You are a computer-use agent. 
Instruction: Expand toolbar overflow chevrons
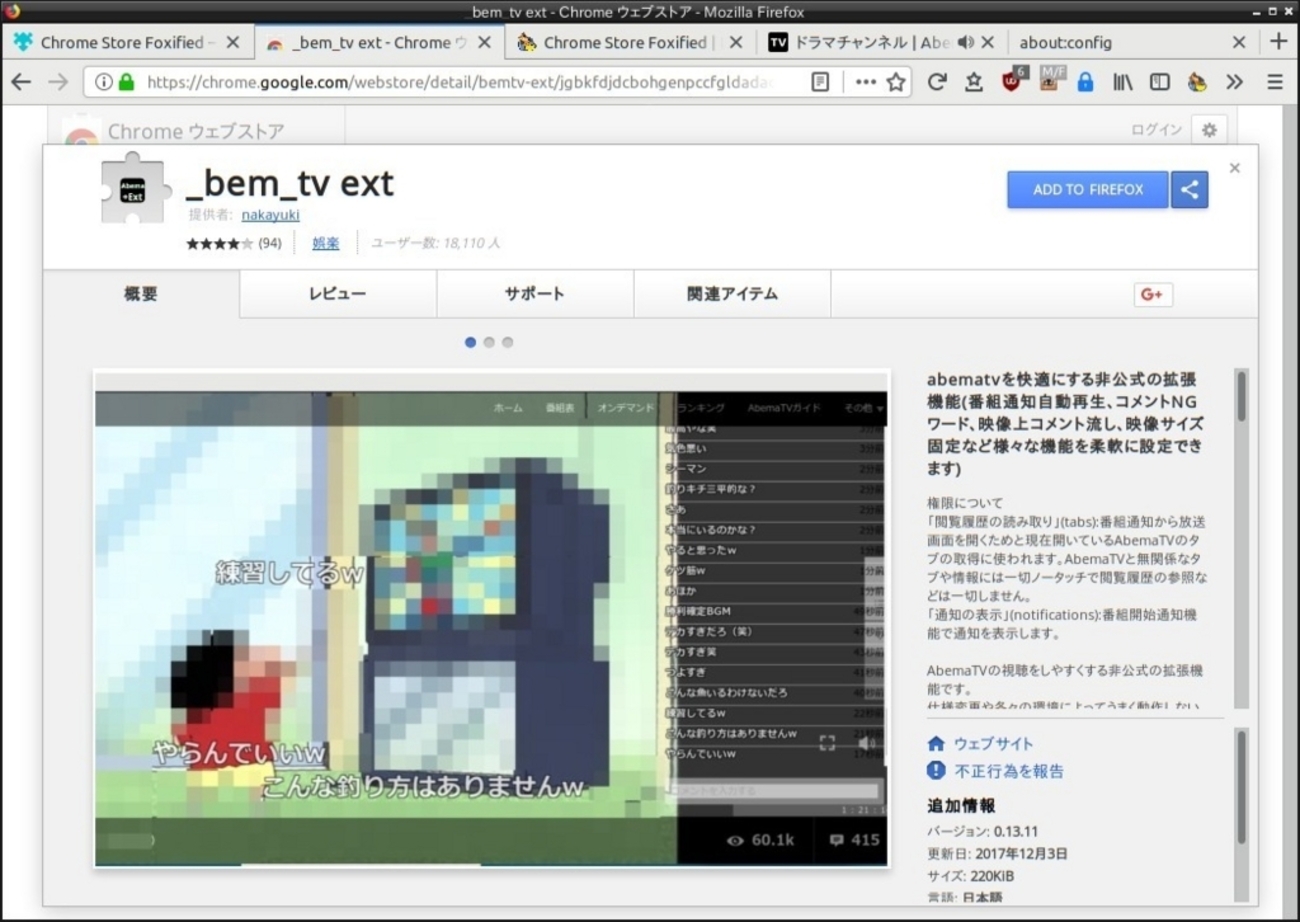1234,82
